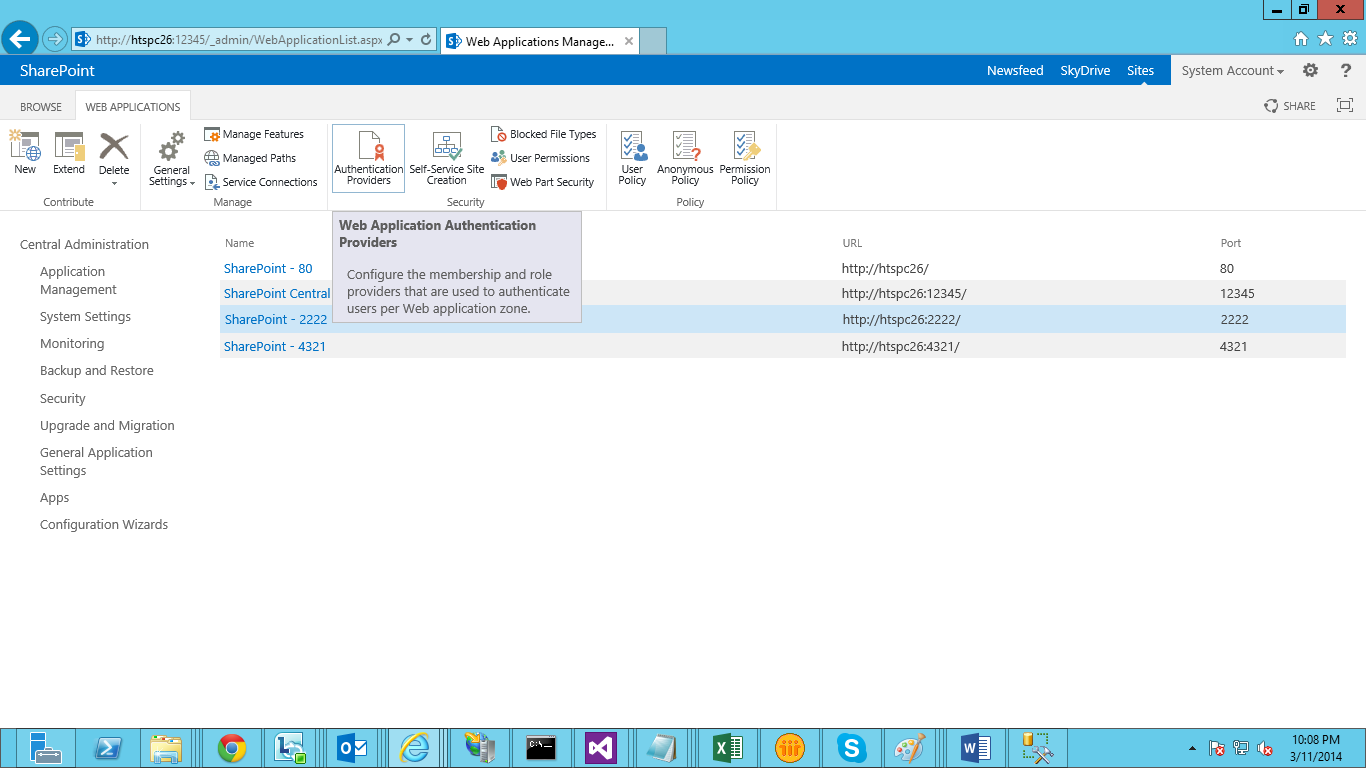Click URL http://htspc26/ cell

(x=885, y=268)
